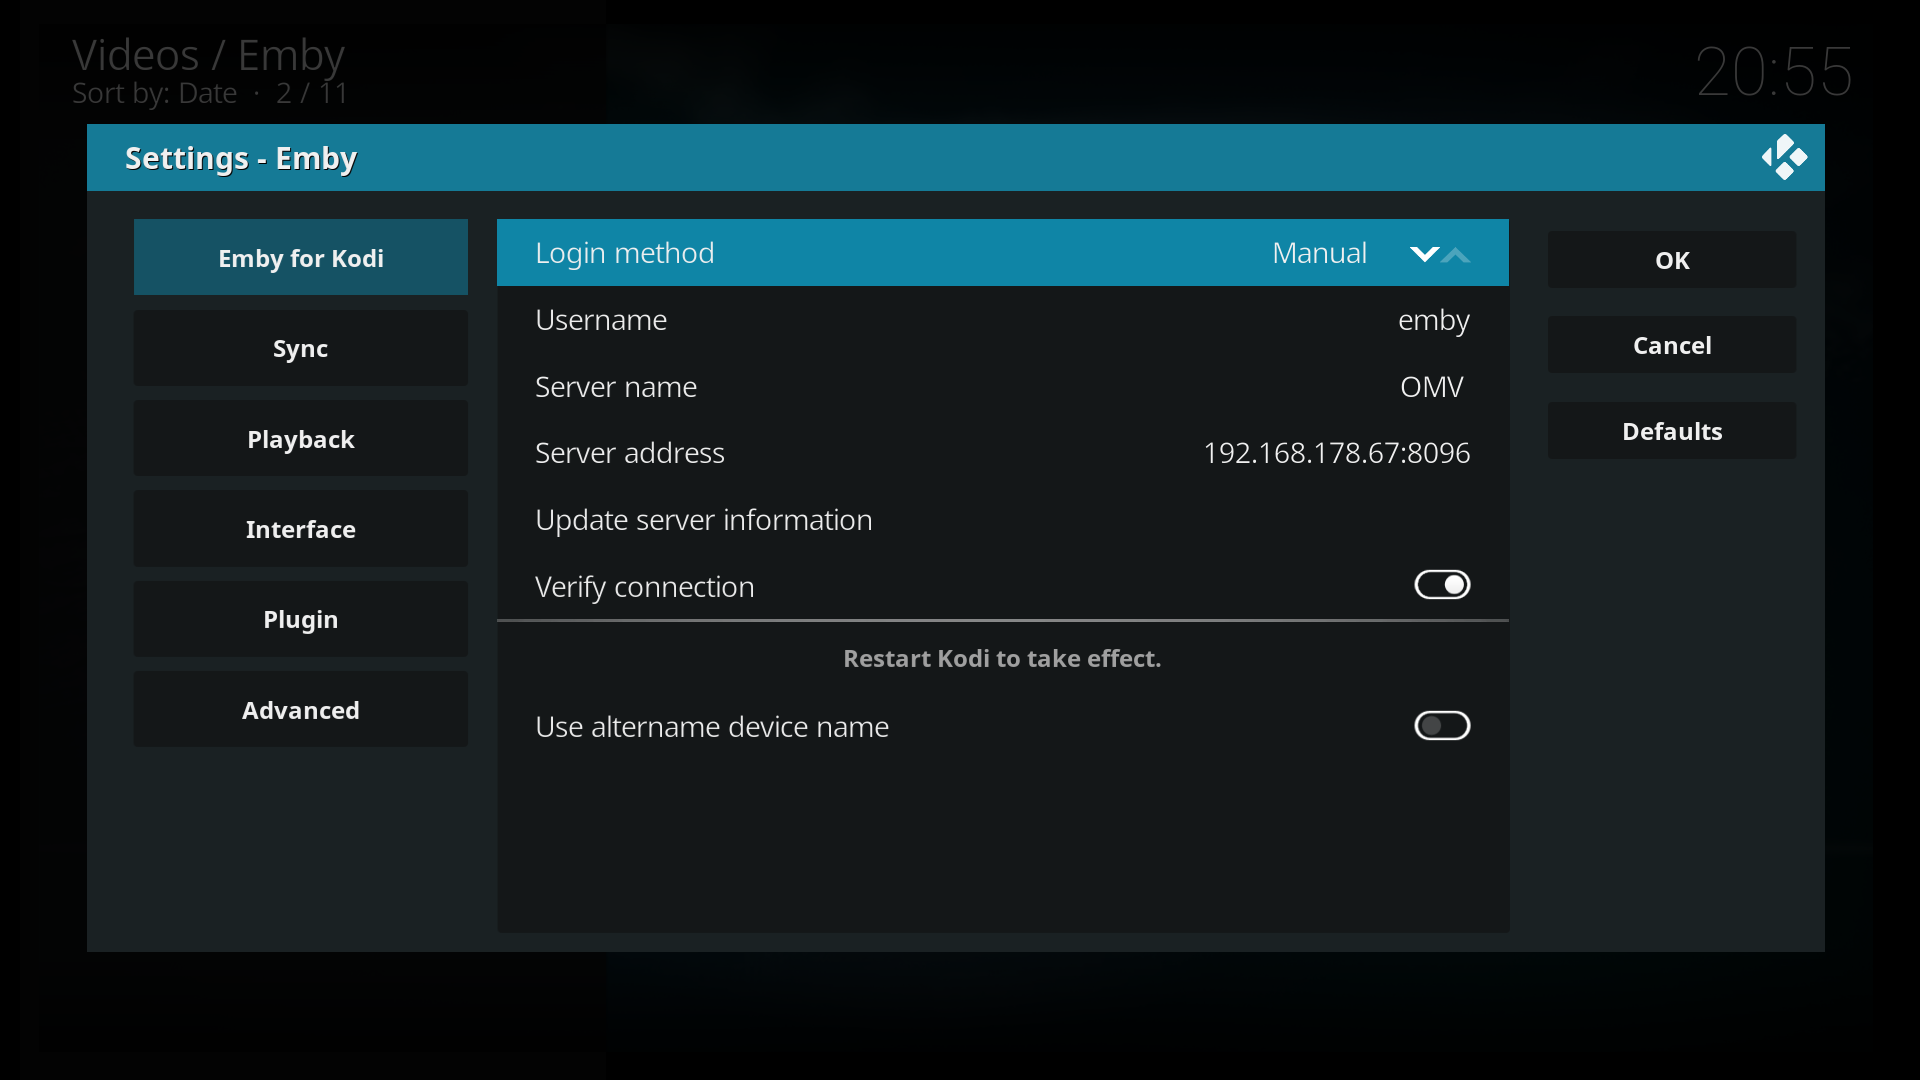Enable Use alternate device name switch
Viewport: 1920px width, 1080px height.
click(1442, 726)
